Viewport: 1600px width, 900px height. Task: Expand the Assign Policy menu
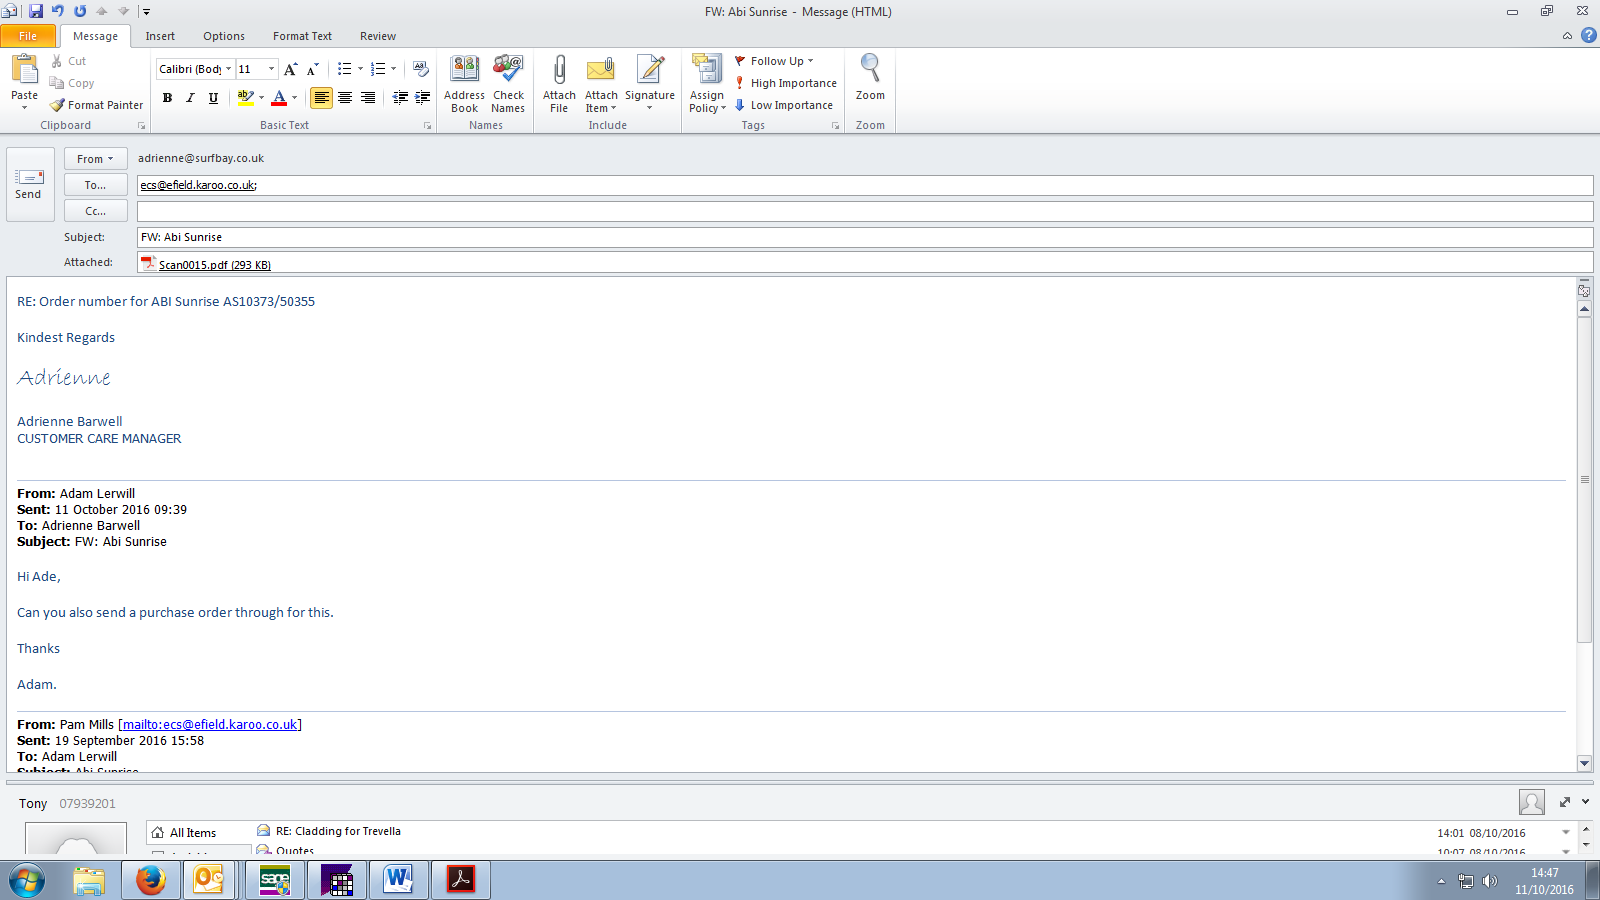[x=707, y=84]
